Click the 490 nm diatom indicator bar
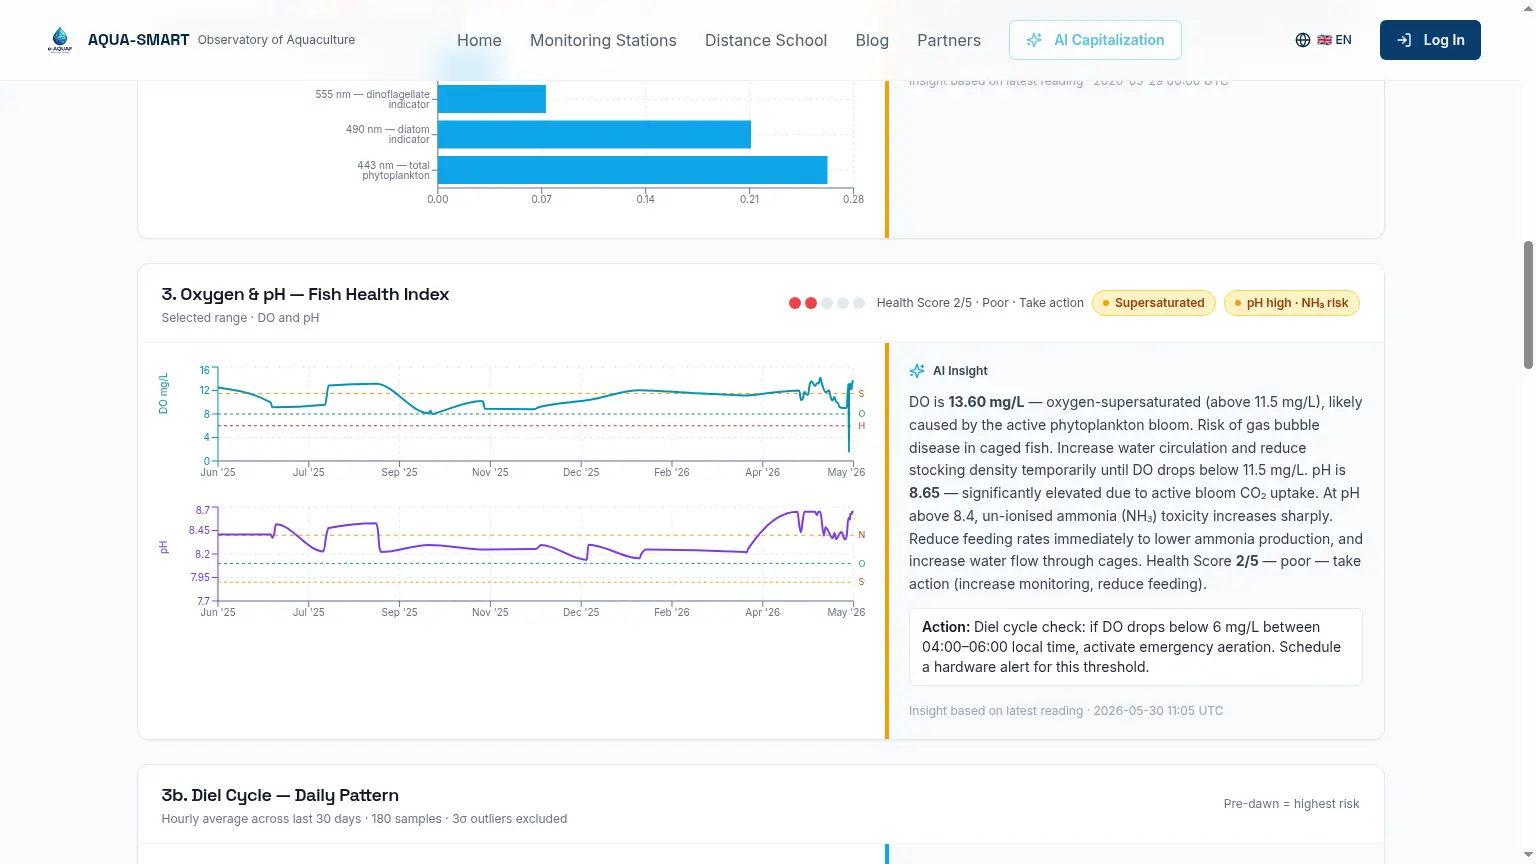 click(594, 134)
